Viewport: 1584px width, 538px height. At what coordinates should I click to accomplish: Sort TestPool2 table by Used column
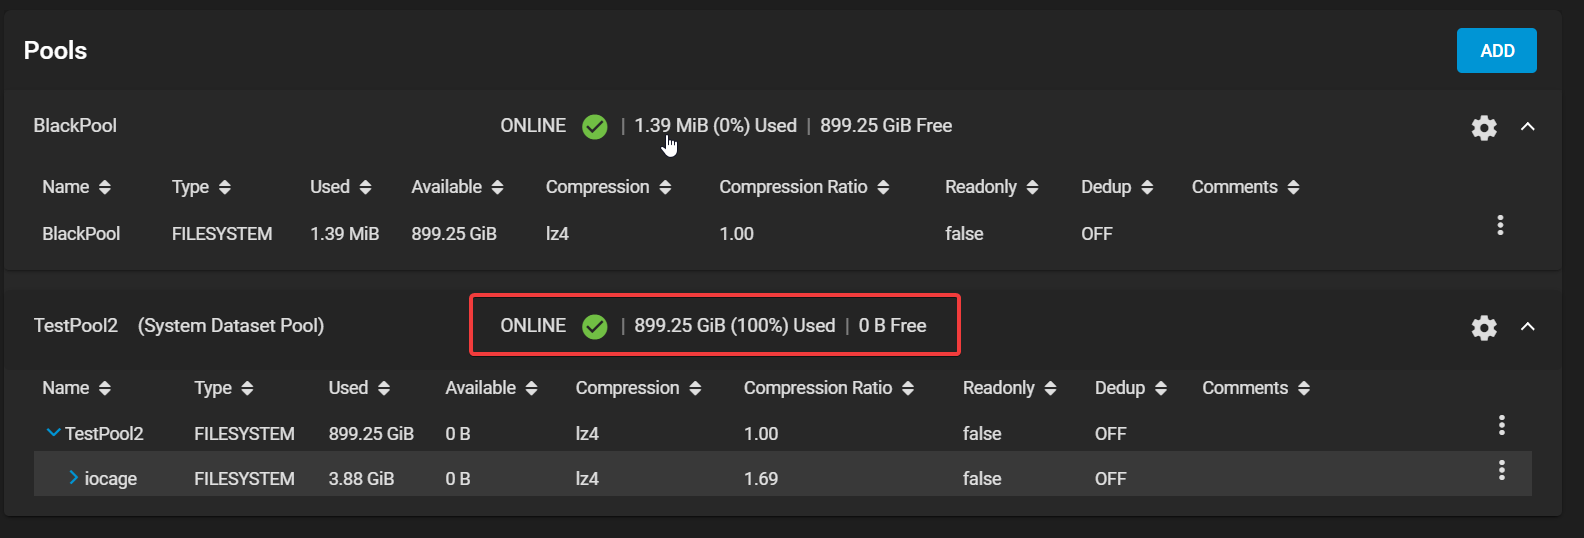(x=360, y=388)
